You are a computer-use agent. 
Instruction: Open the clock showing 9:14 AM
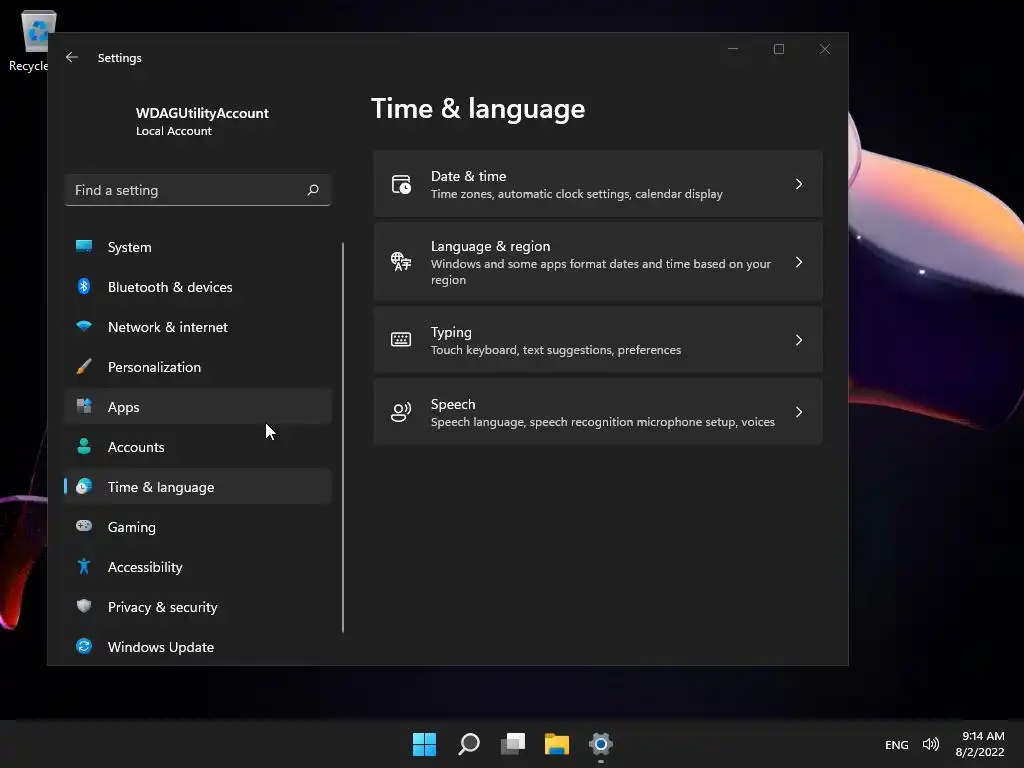point(980,744)
